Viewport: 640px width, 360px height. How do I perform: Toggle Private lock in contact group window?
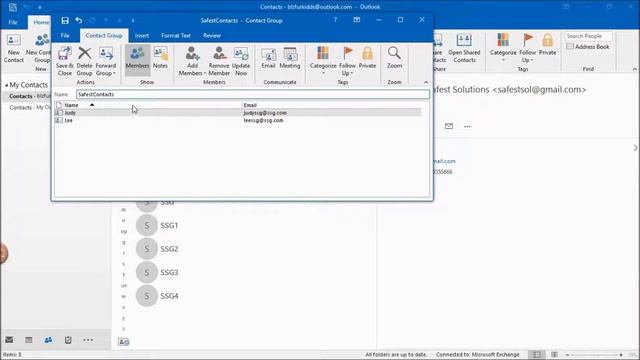(x=367, y=58)
